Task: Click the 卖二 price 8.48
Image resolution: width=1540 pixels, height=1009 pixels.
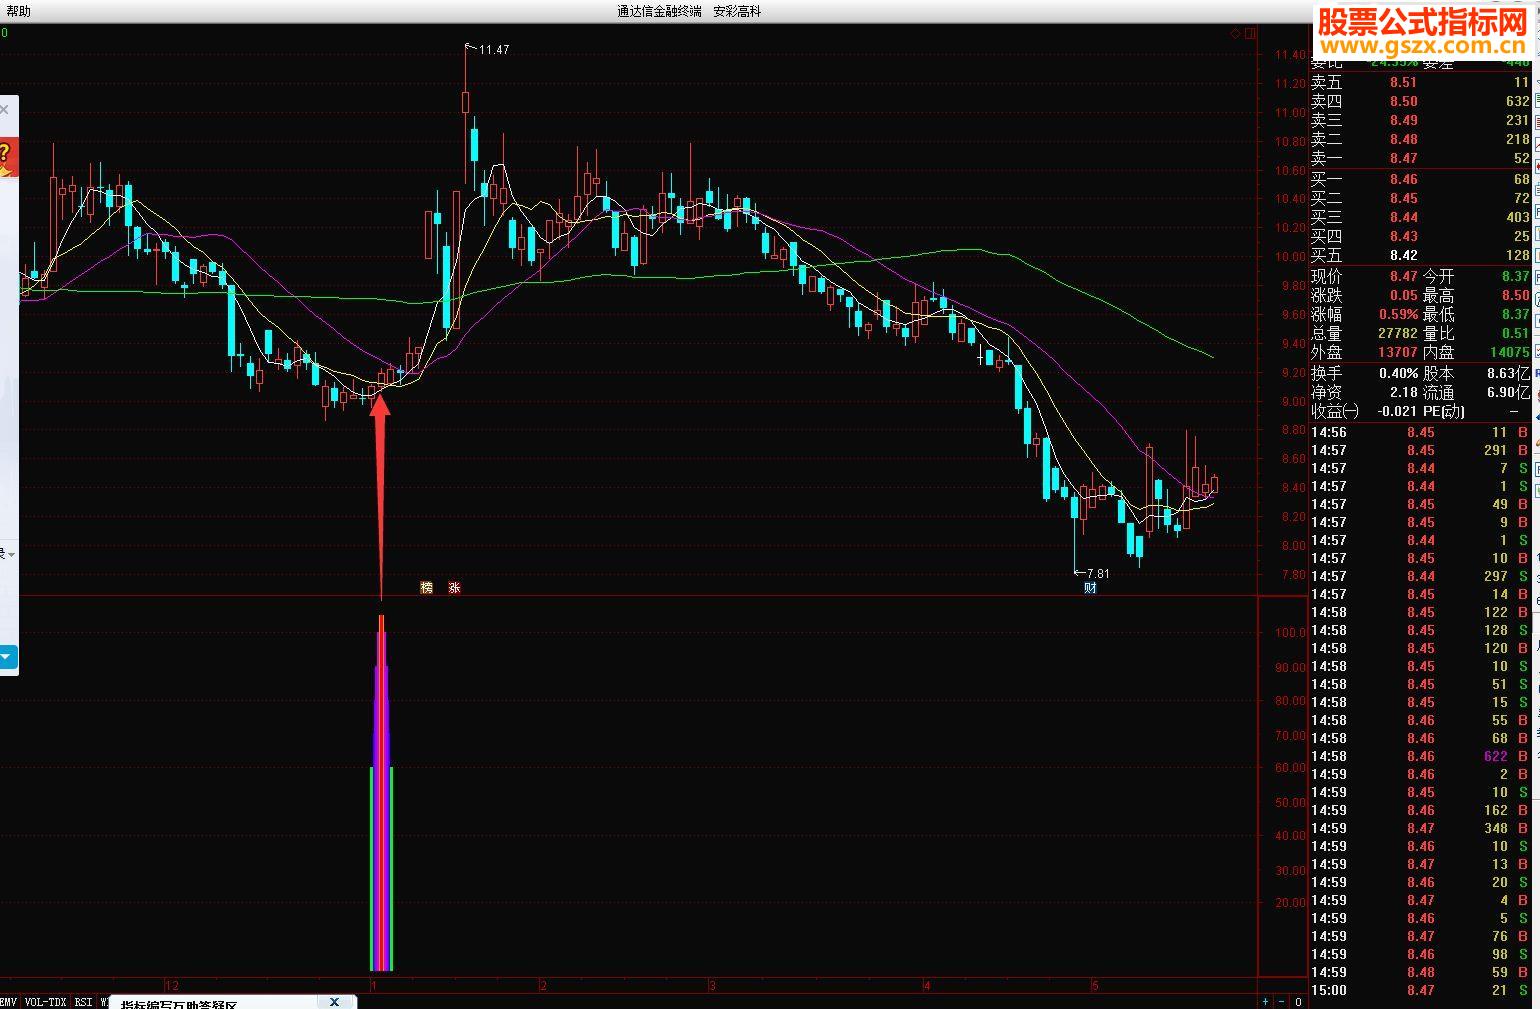Action: (x=1403, y=139)
